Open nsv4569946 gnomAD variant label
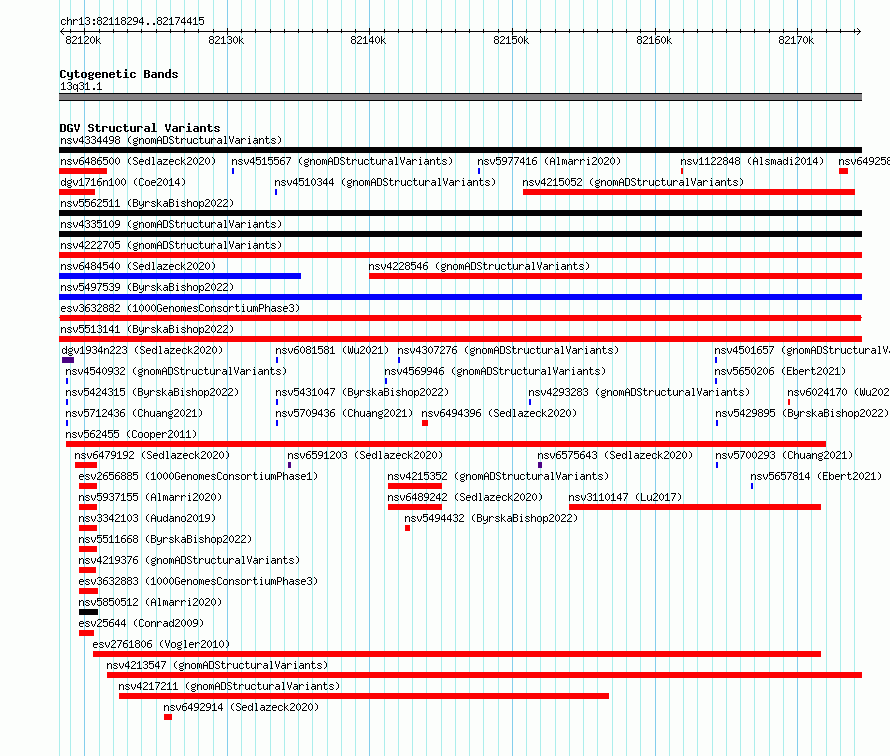This screenshot has width=890, height=756. pyautogui.click(x=495, y=371)
